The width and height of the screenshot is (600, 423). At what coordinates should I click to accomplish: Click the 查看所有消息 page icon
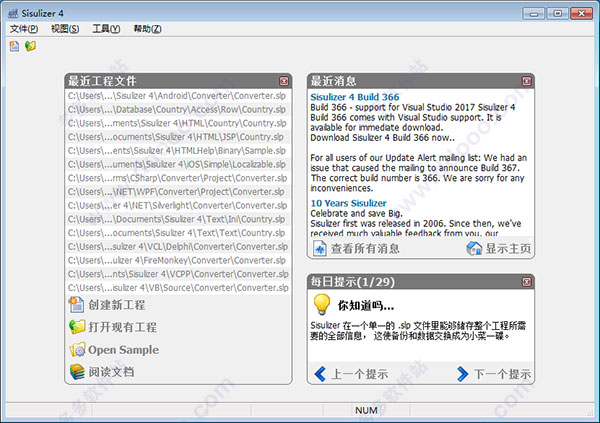click(x=320, y=248)
